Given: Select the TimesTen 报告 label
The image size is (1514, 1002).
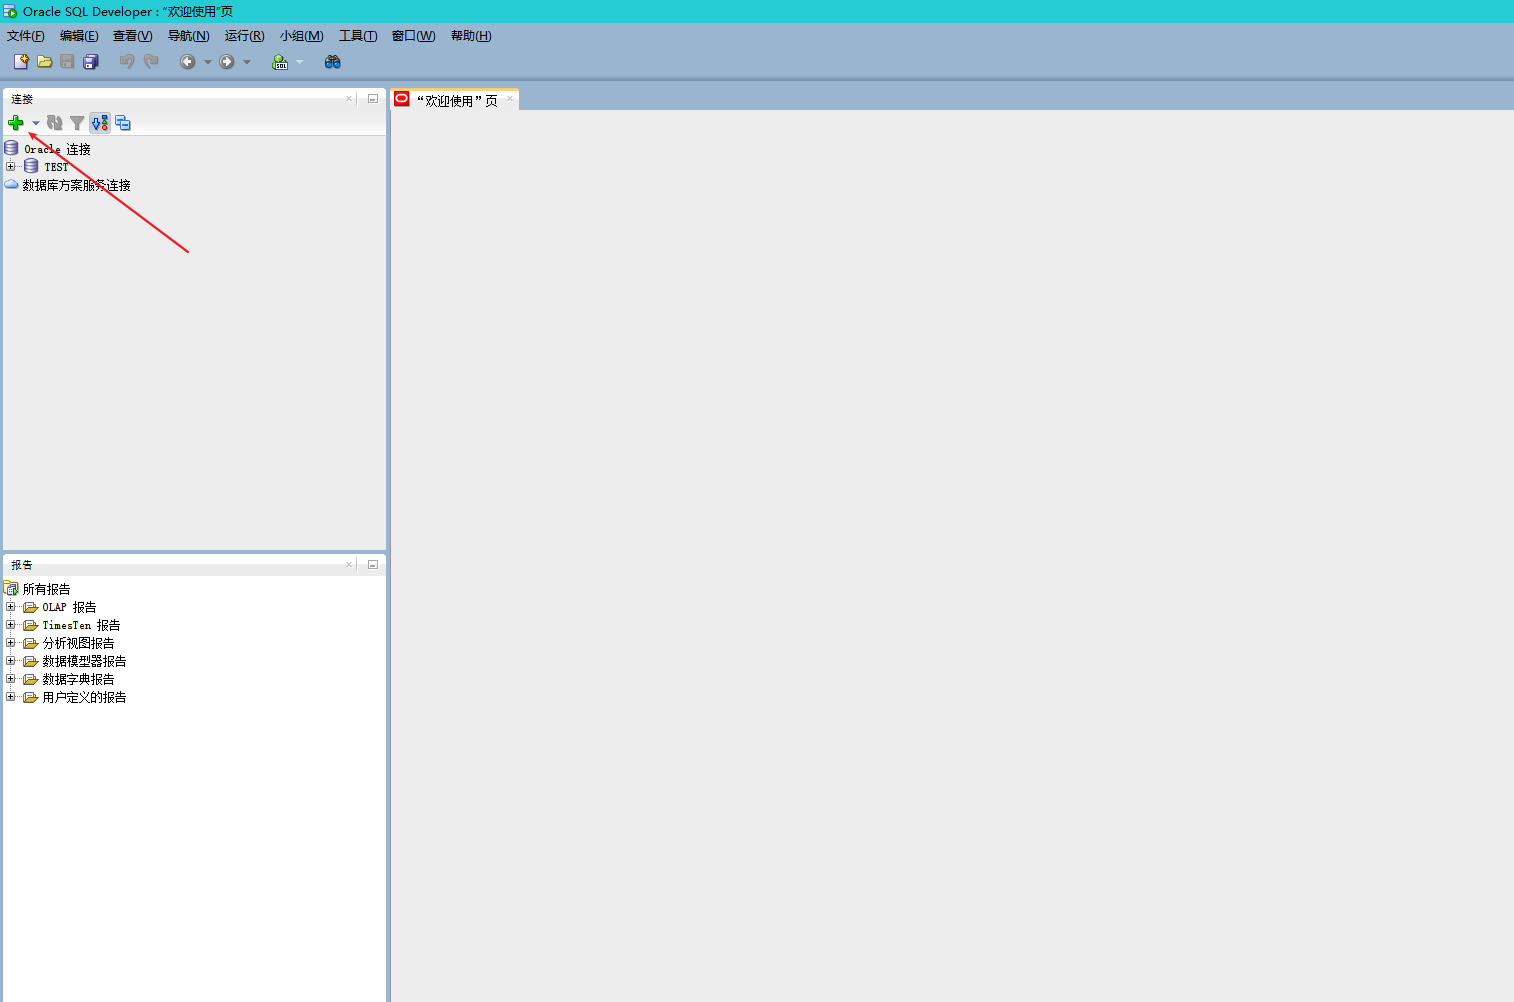Looking at the screenshot, I should click(x=81, y=625).
